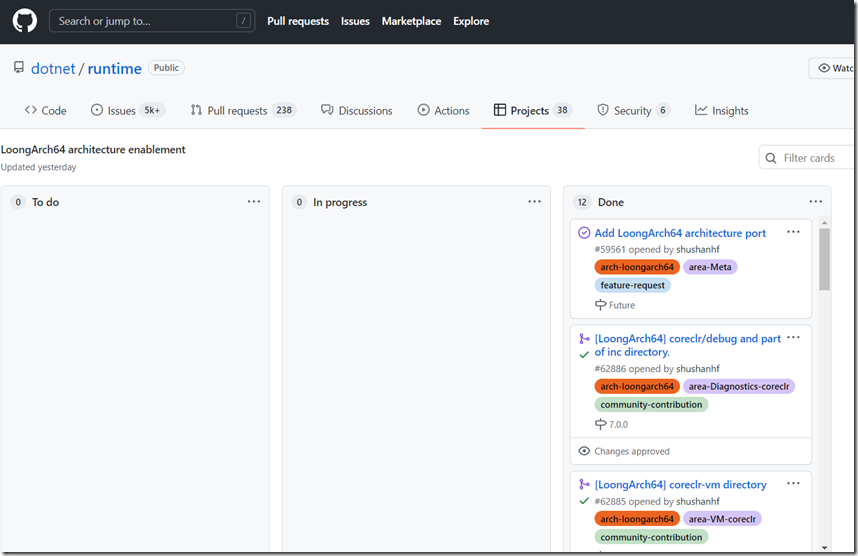
Task: Click the Watch eye icon button
Action: (825, 68)
